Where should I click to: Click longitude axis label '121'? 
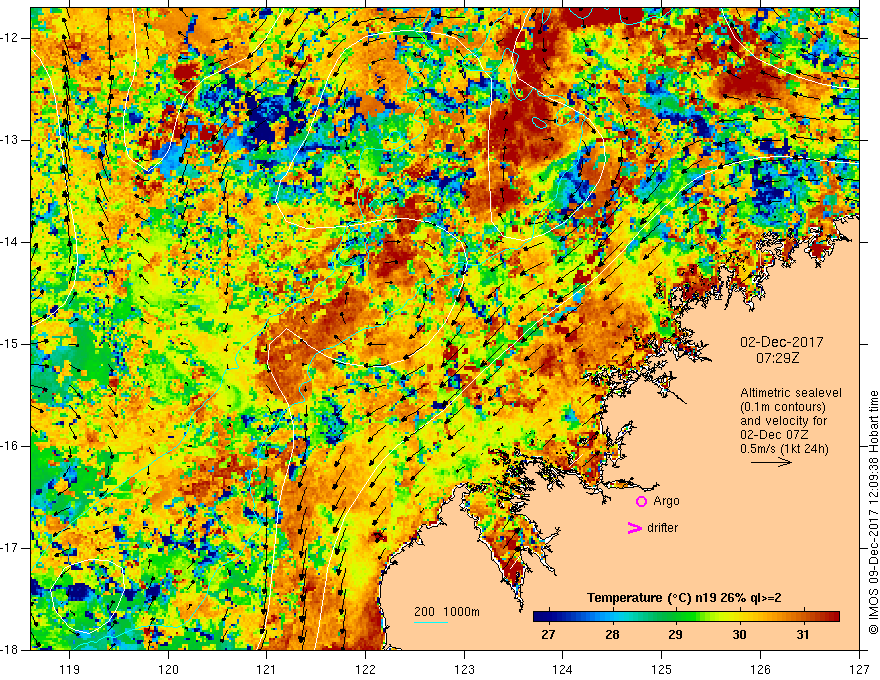[267, 669]
